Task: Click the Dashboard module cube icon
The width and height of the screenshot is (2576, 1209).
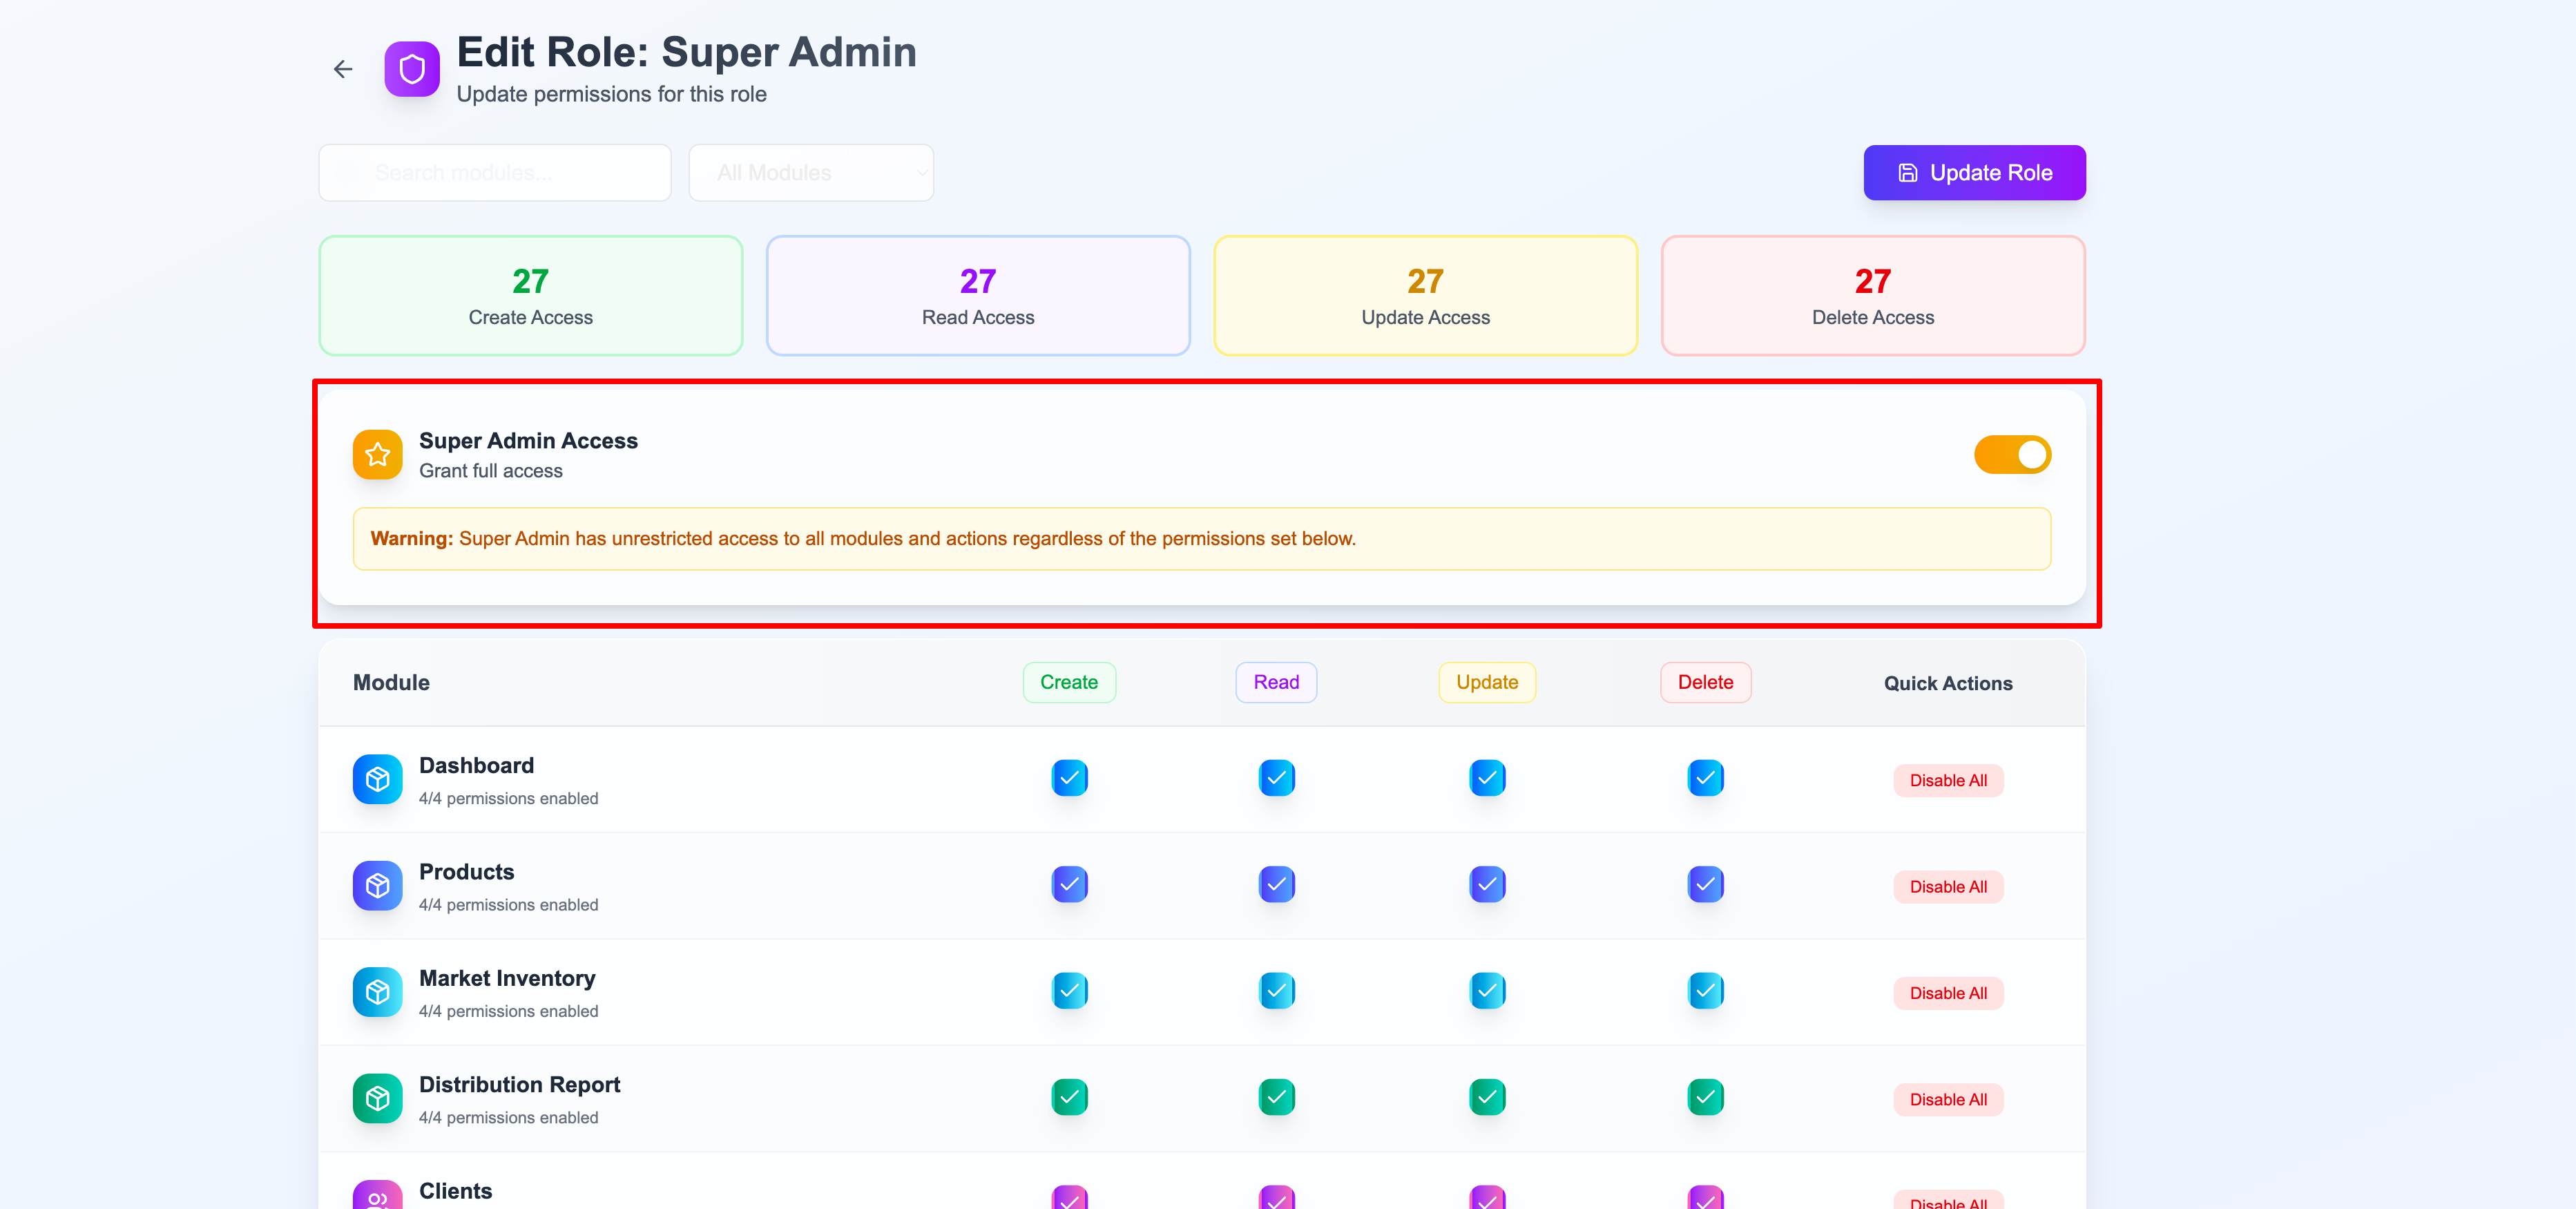Action: pos(377,779)
